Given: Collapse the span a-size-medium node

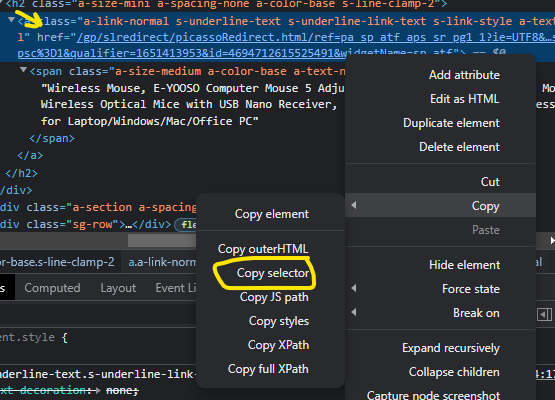Looking at the screenshot, I should click(x=23, y=70).
